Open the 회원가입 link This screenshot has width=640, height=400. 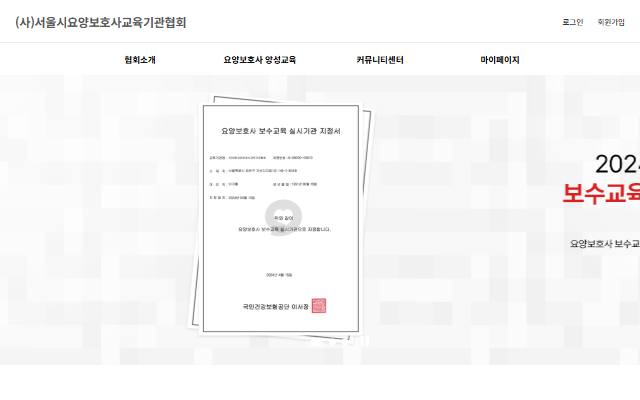point(611,22)
